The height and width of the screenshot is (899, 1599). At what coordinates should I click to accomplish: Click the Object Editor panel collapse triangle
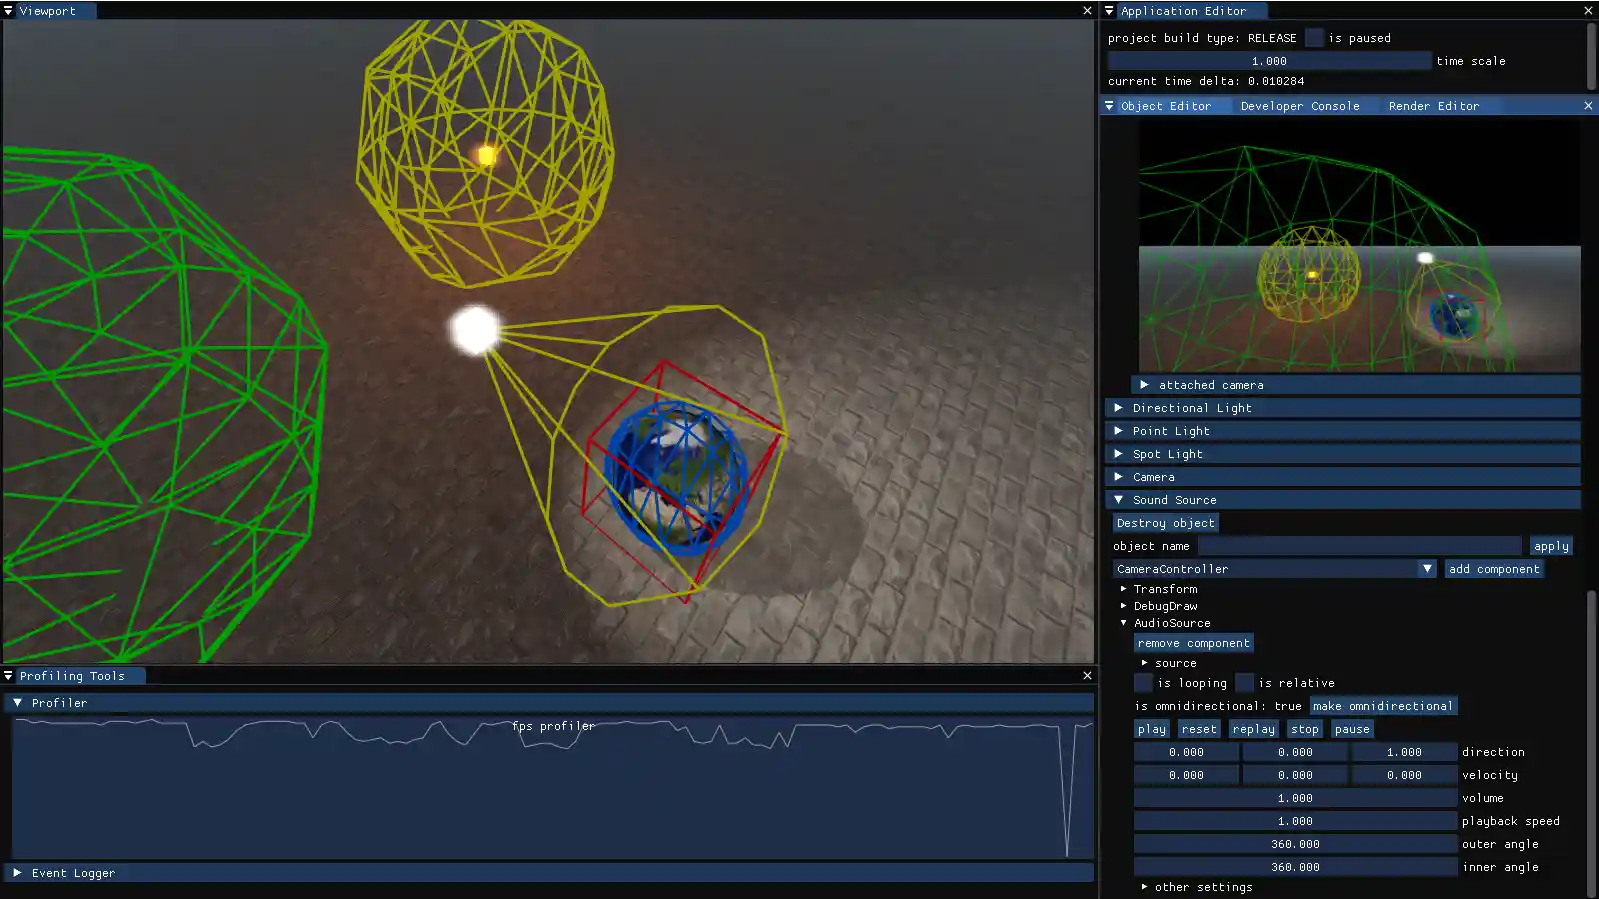coord(1109,106)
